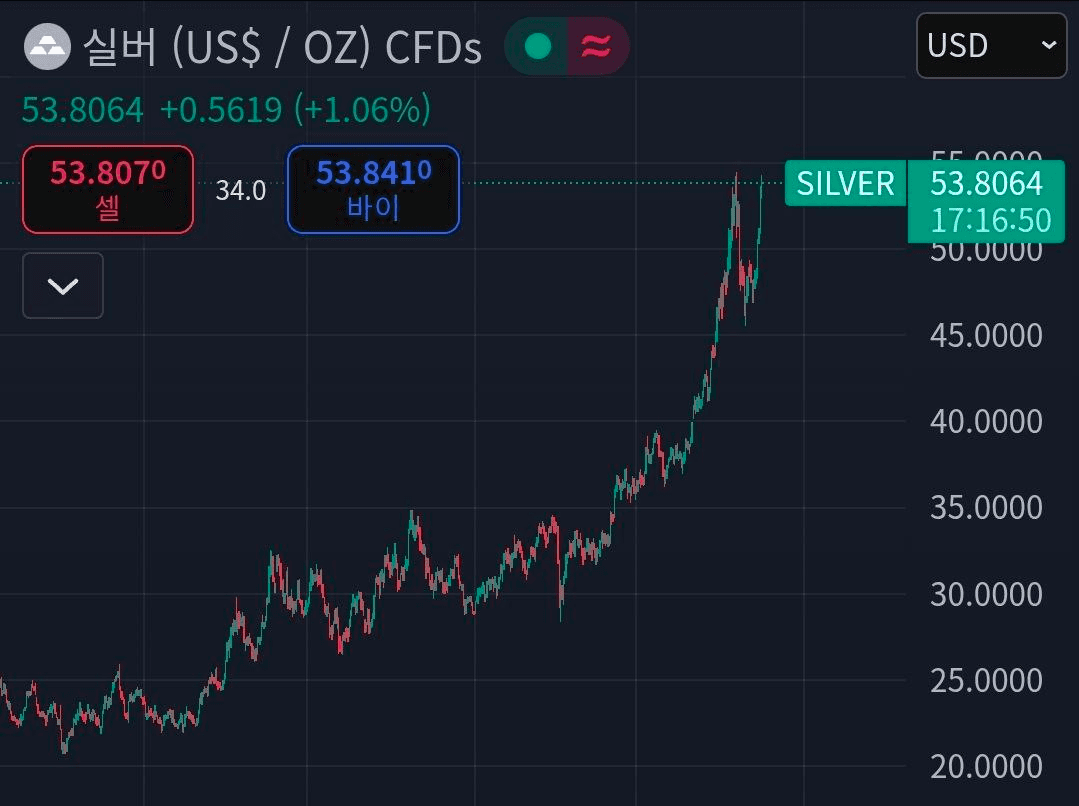Open the USD currency dropdown

[991, 45]
